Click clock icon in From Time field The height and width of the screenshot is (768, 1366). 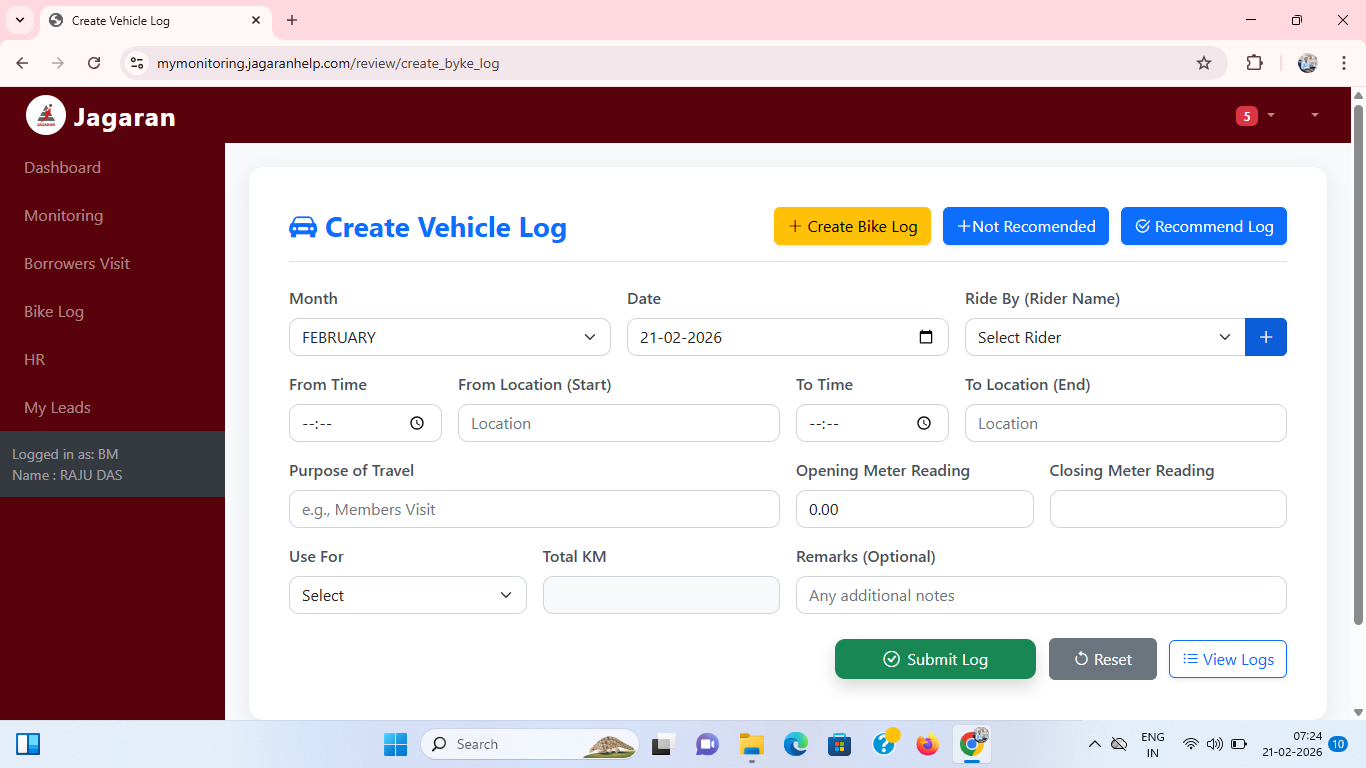tap(417, 423)
